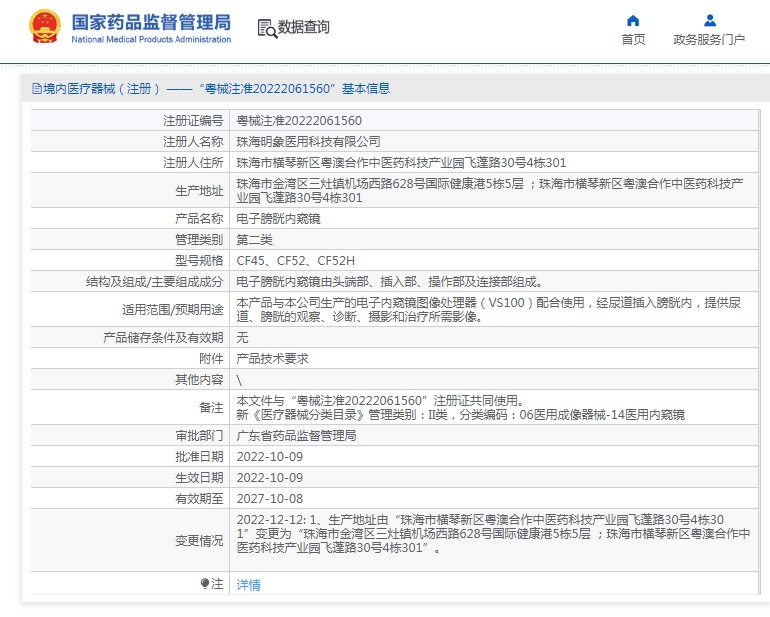Select management category value 第二类
This screenshot has height=617, width=770.
pyautogui.click(x=254, y=239)
